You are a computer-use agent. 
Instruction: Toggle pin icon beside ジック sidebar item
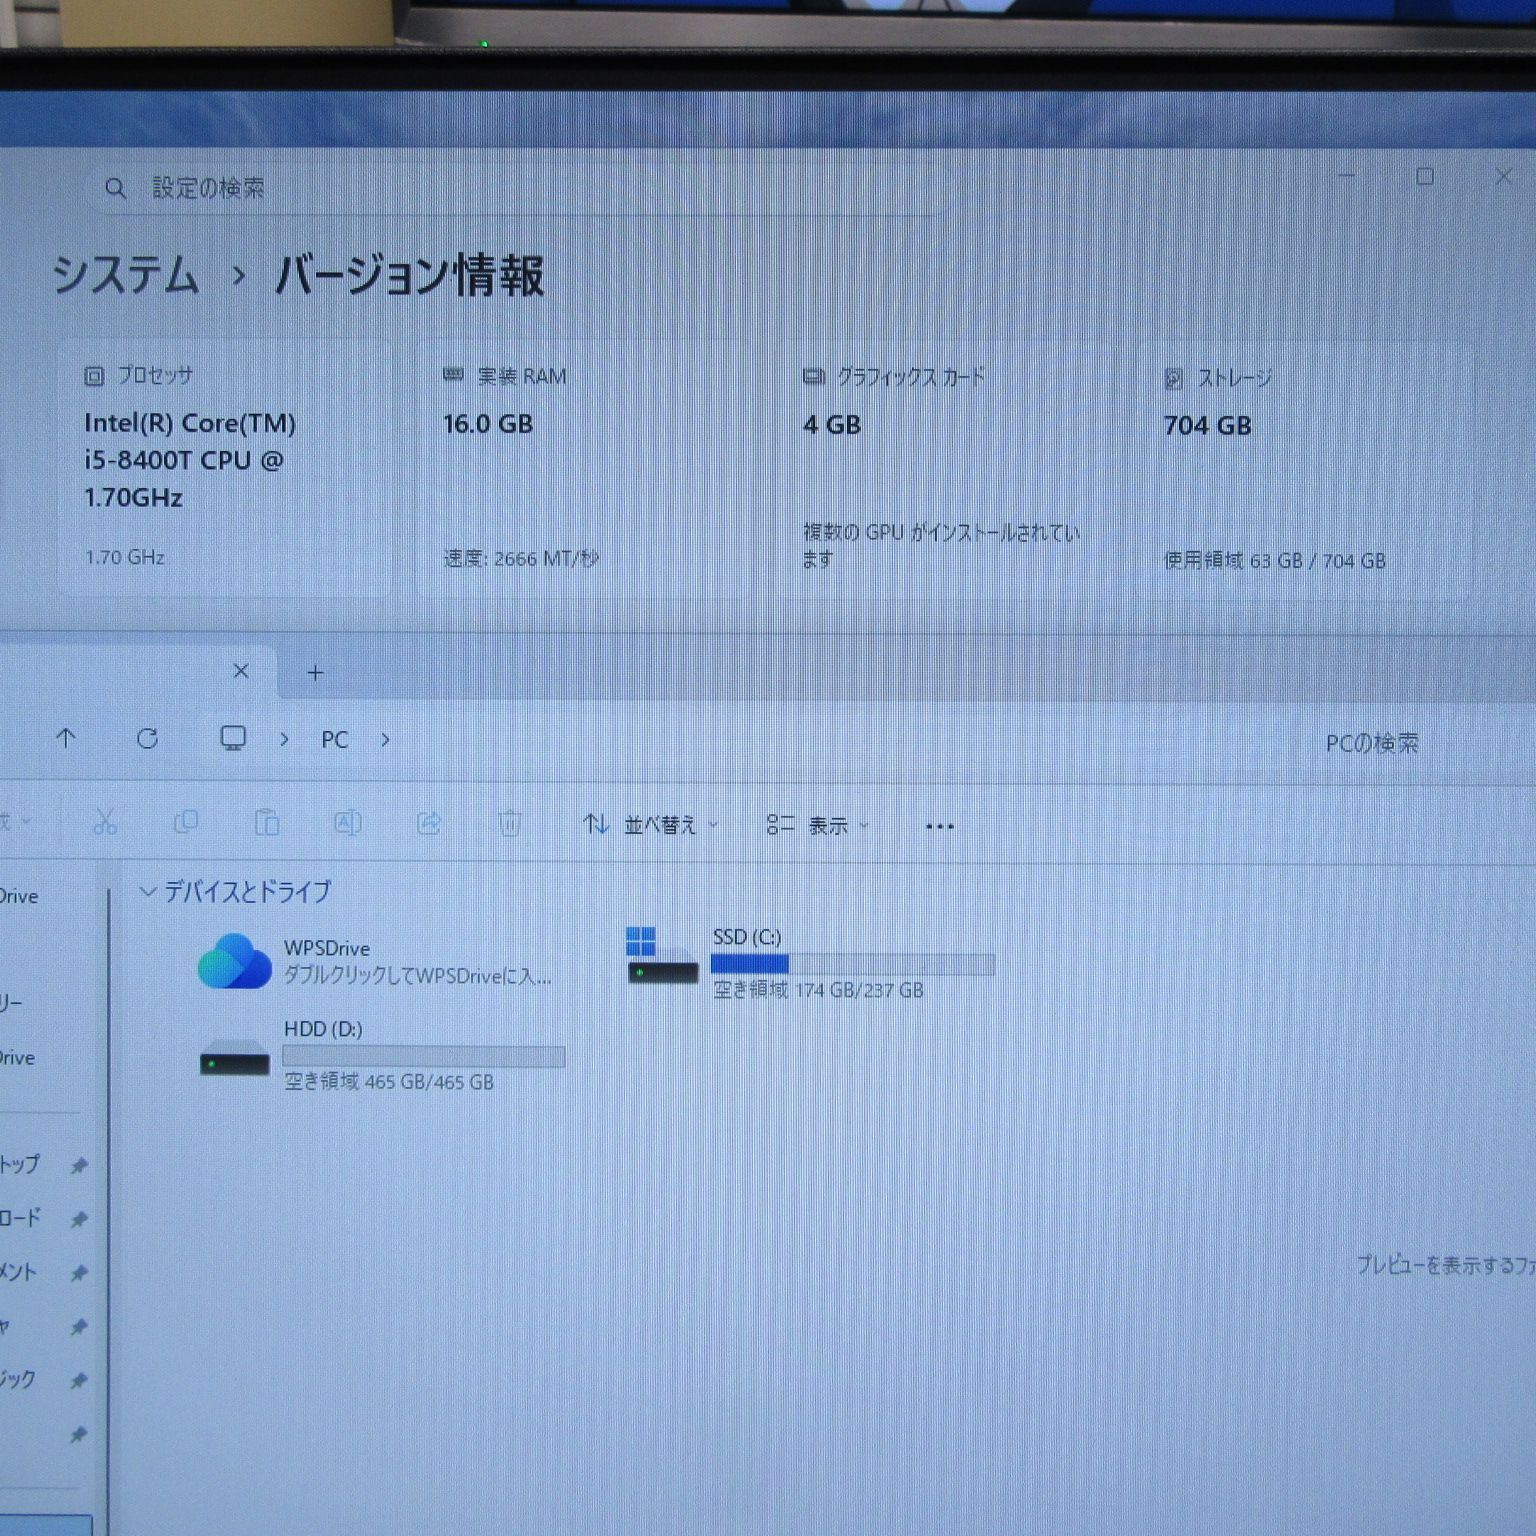(79, 1382)
